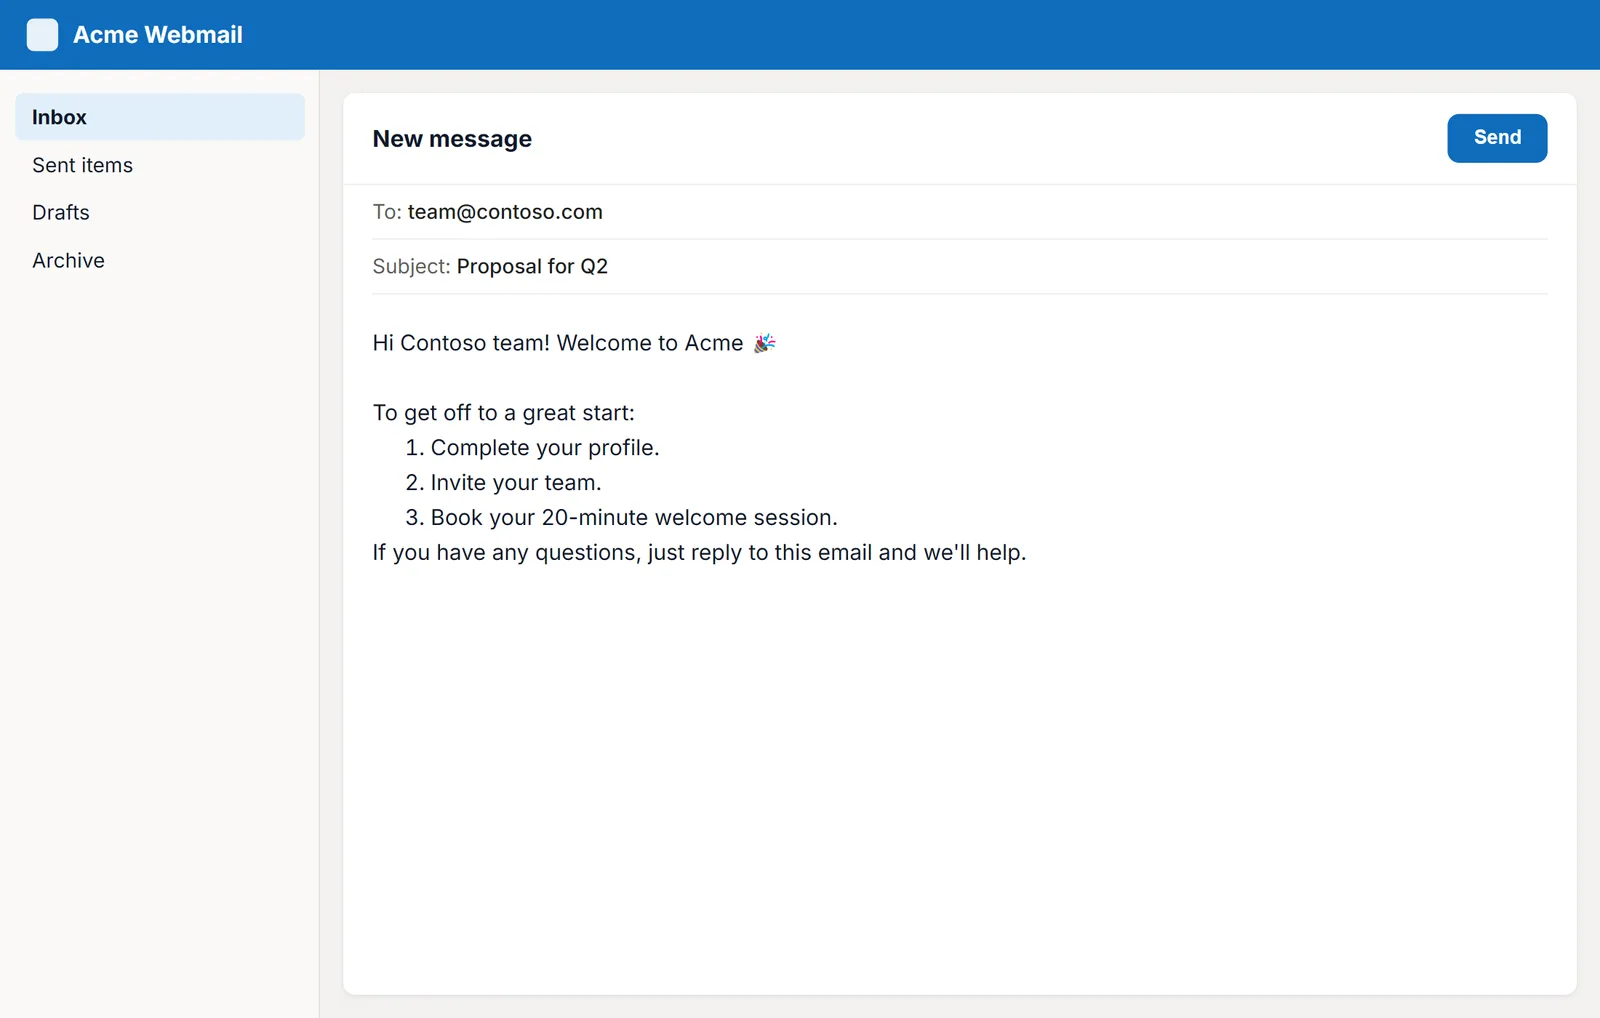Click the 'If you have any questions' sentence

pyautogui.click(x=700, y=553)
